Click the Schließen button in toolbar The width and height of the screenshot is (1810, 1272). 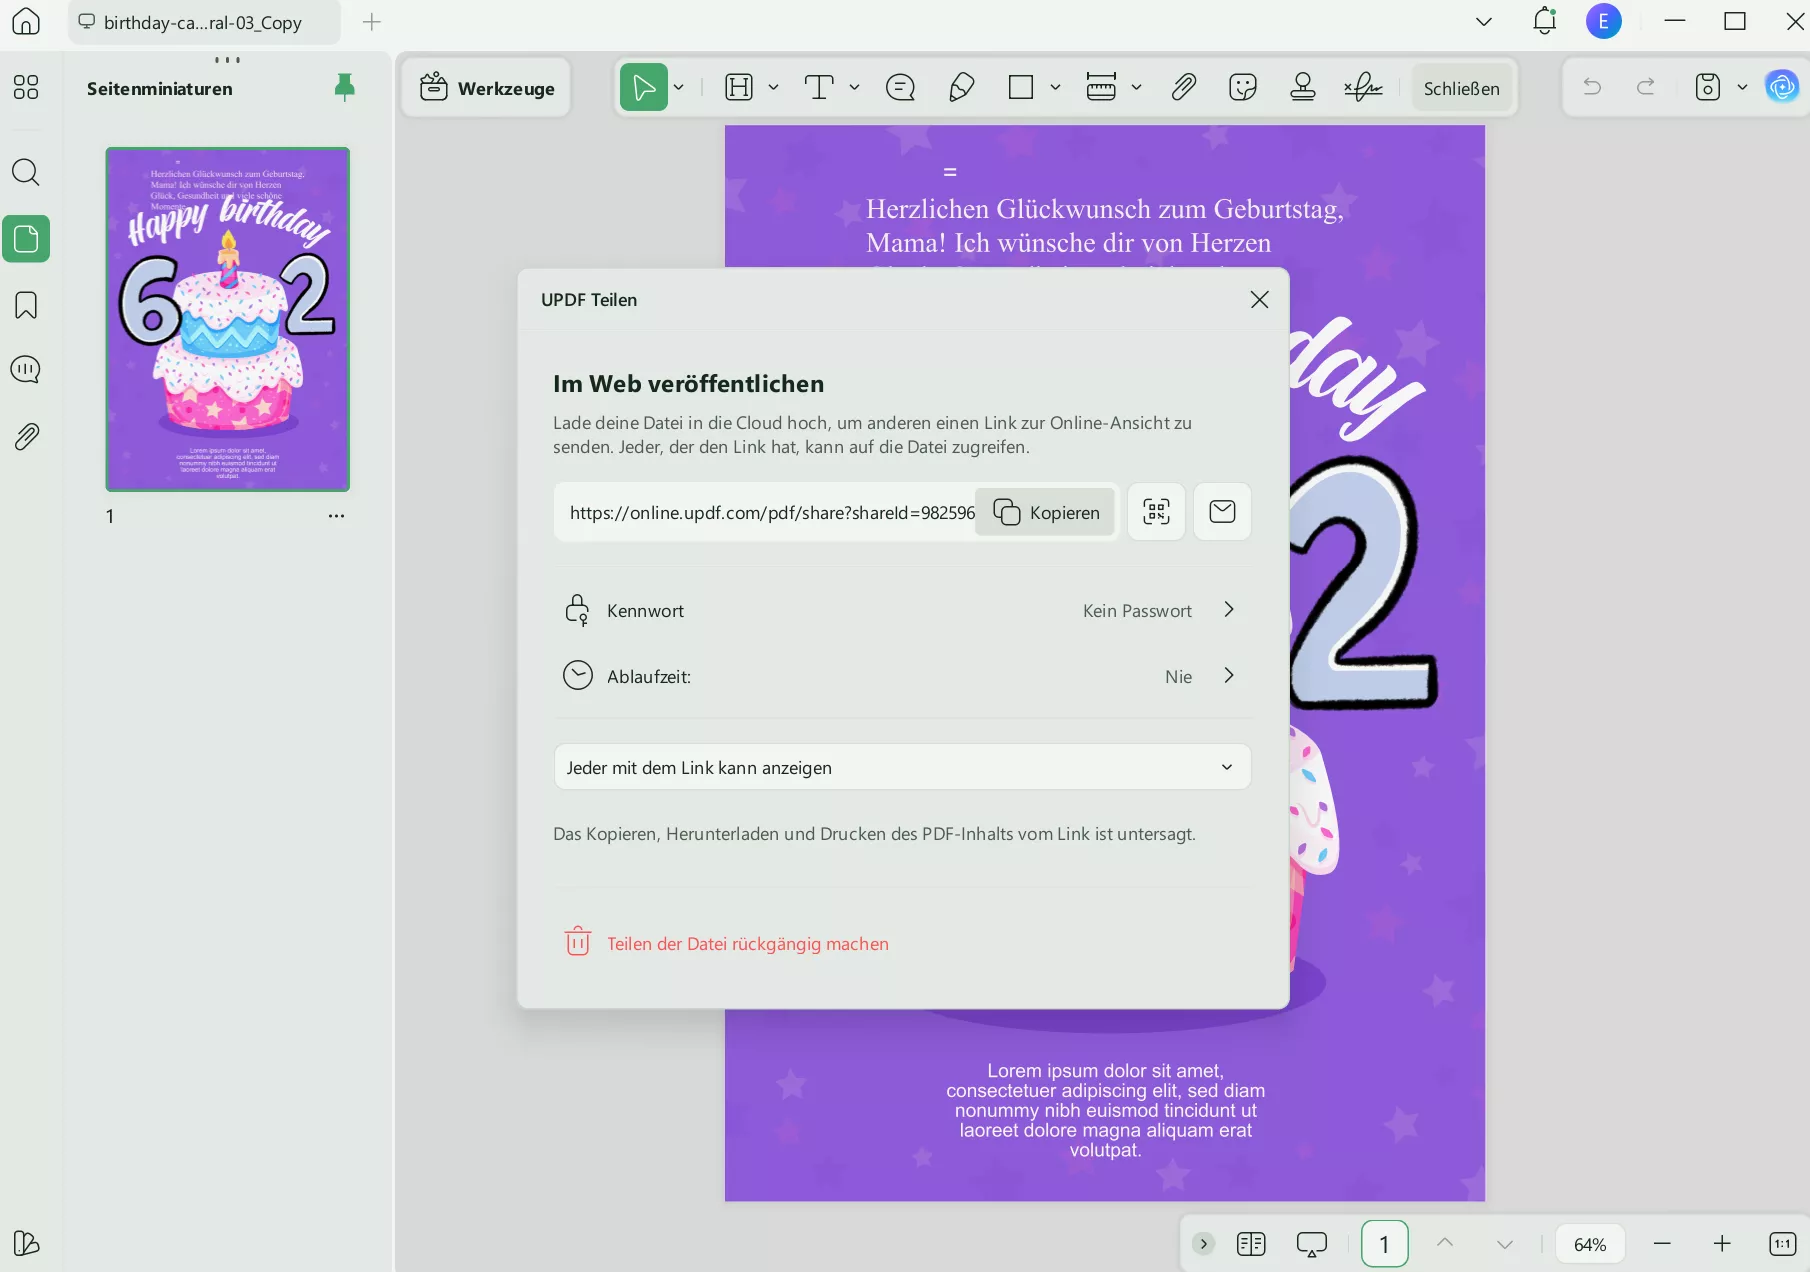[1461, 88]
